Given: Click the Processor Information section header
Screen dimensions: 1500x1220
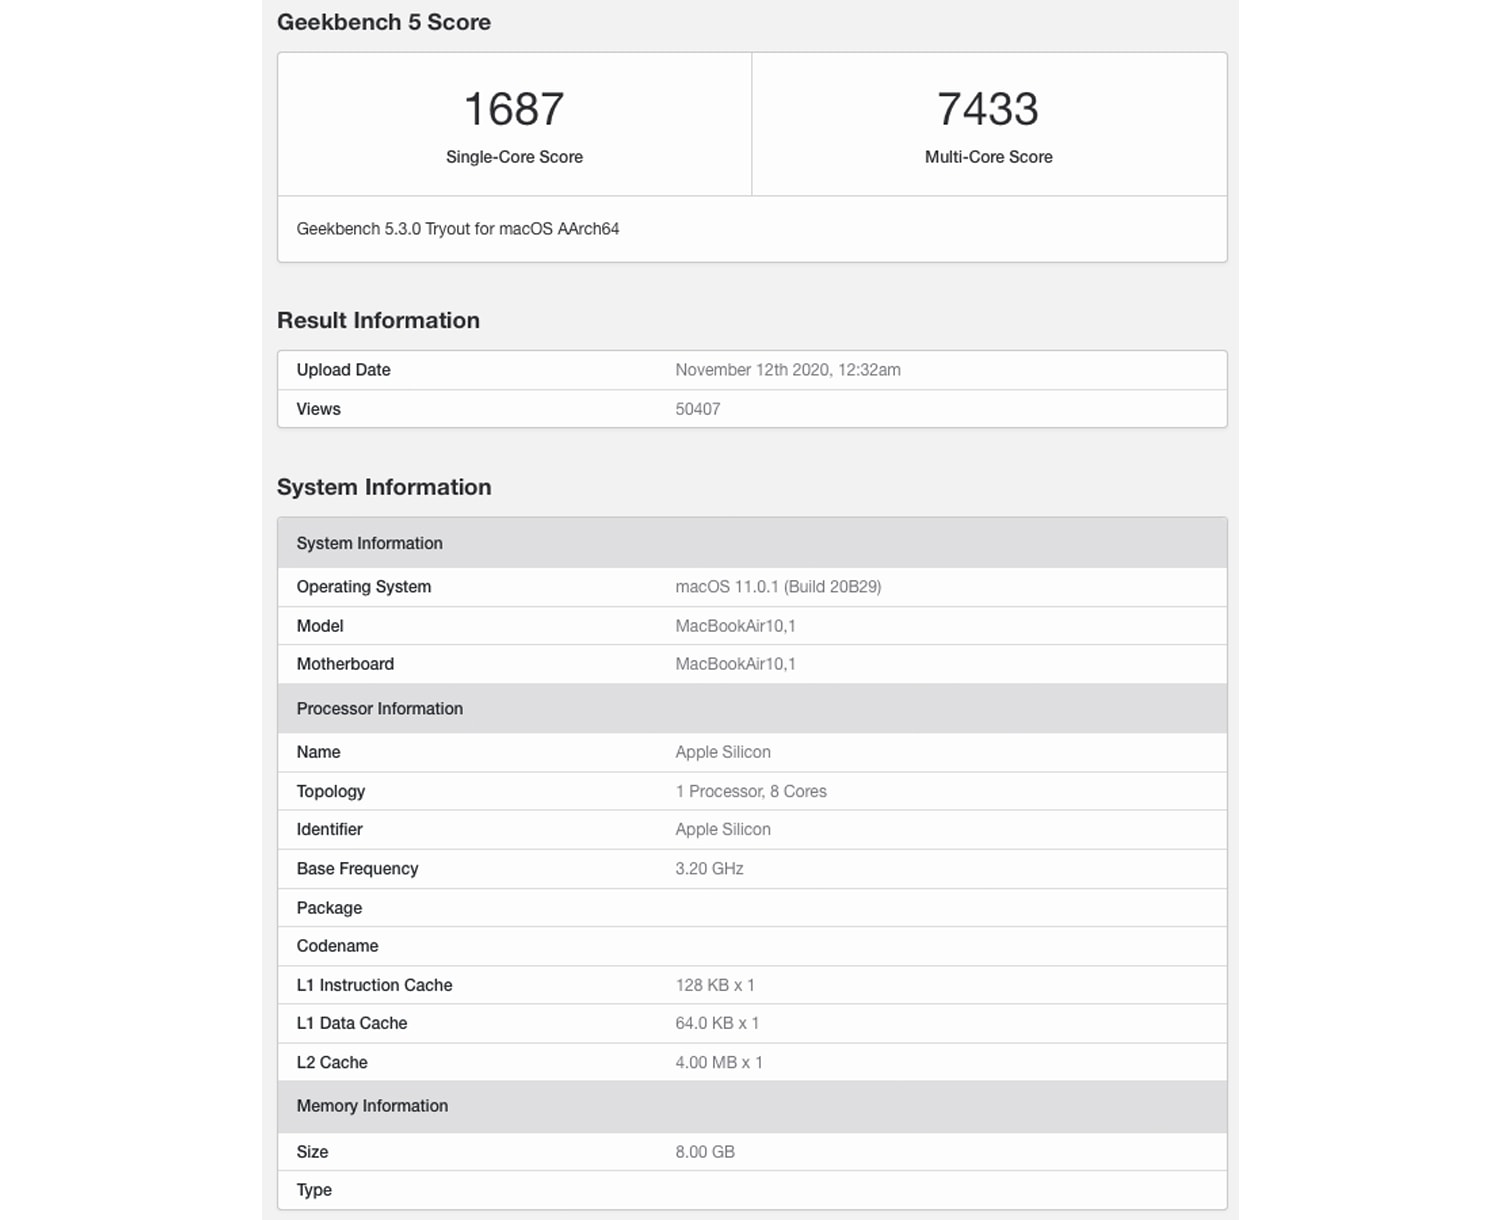Looking at the screenshot, I should [379, 709].
